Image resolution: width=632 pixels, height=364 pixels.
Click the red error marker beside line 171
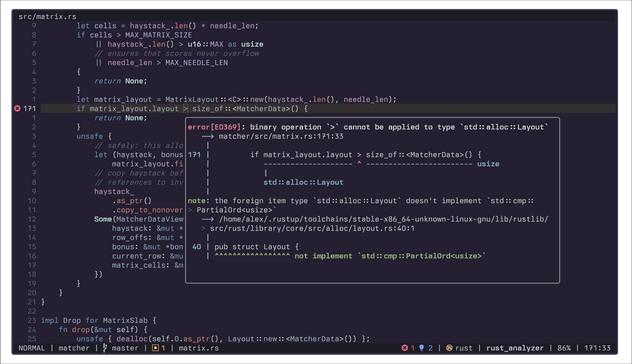click(x=17, y=108)
